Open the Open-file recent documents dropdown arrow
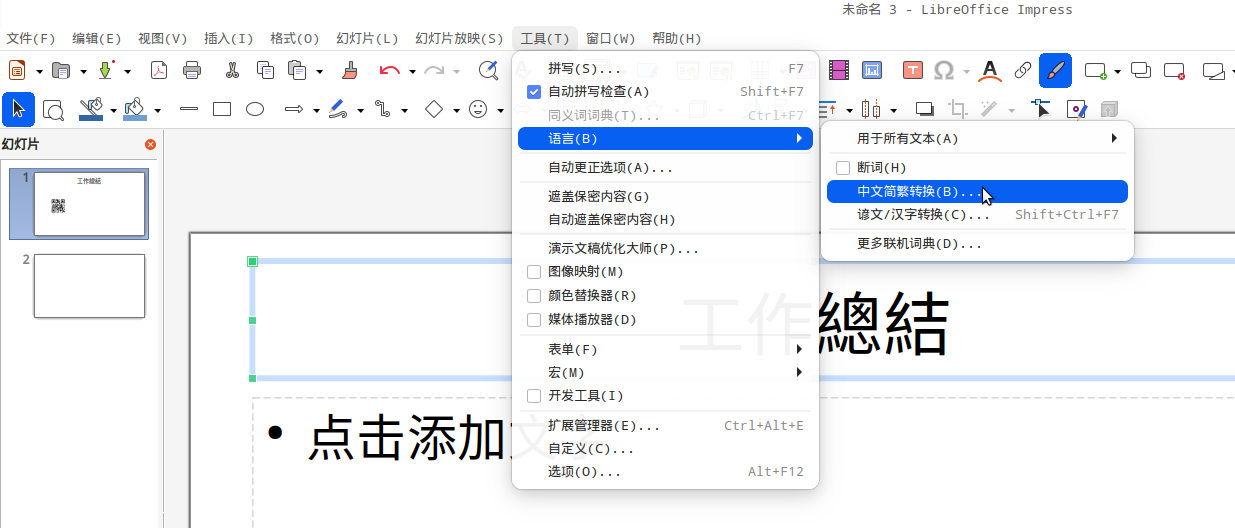The width and height of the screenshot is (1235, 528). coord(83,71)
